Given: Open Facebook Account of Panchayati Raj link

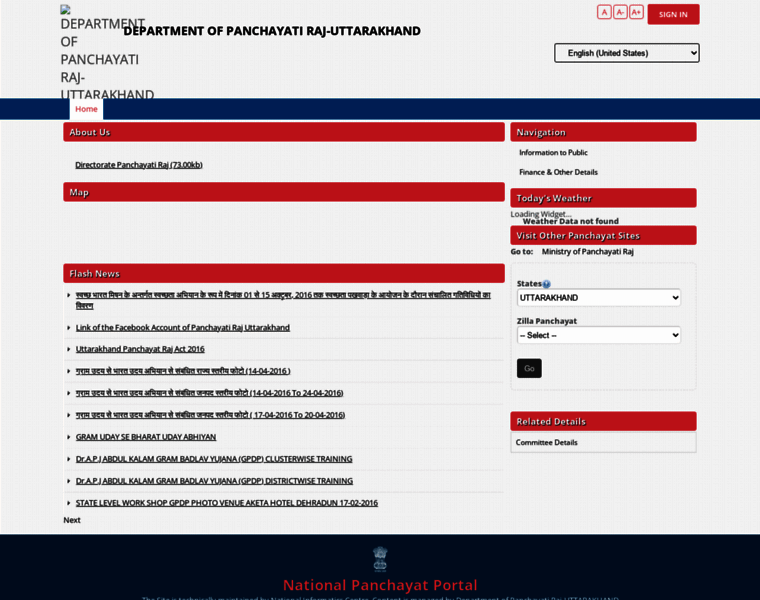Looking at the screenshot, I should coord(183,328).
